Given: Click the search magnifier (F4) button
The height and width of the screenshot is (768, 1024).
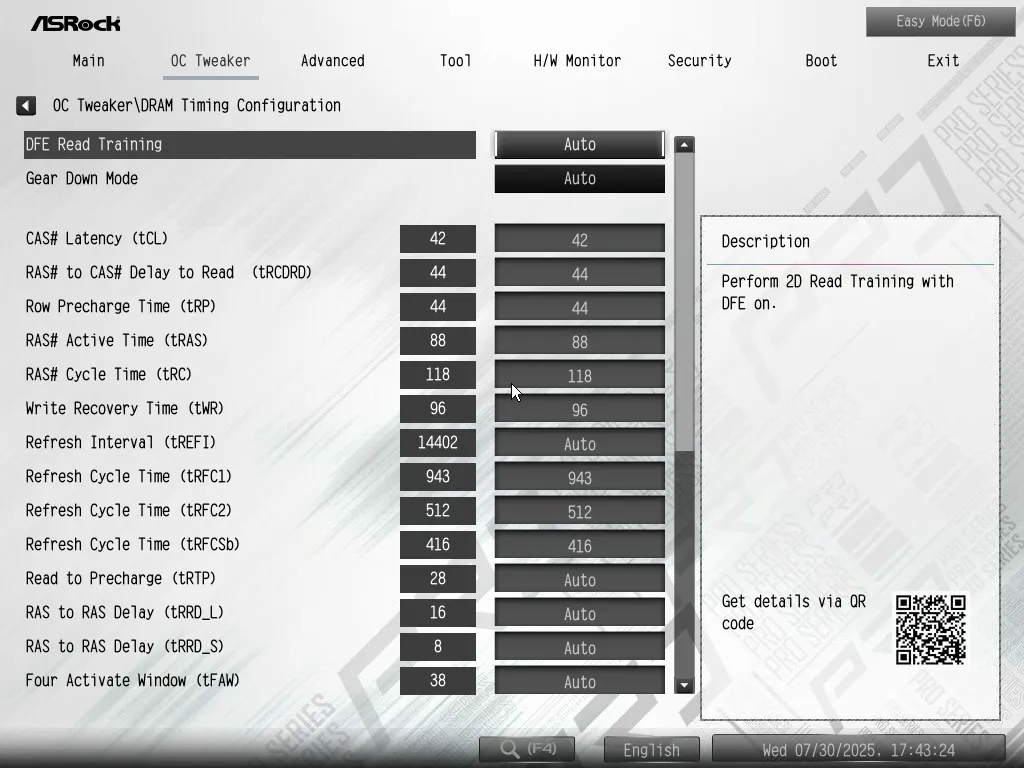Looking at the screenshot, I should (527, 749).
